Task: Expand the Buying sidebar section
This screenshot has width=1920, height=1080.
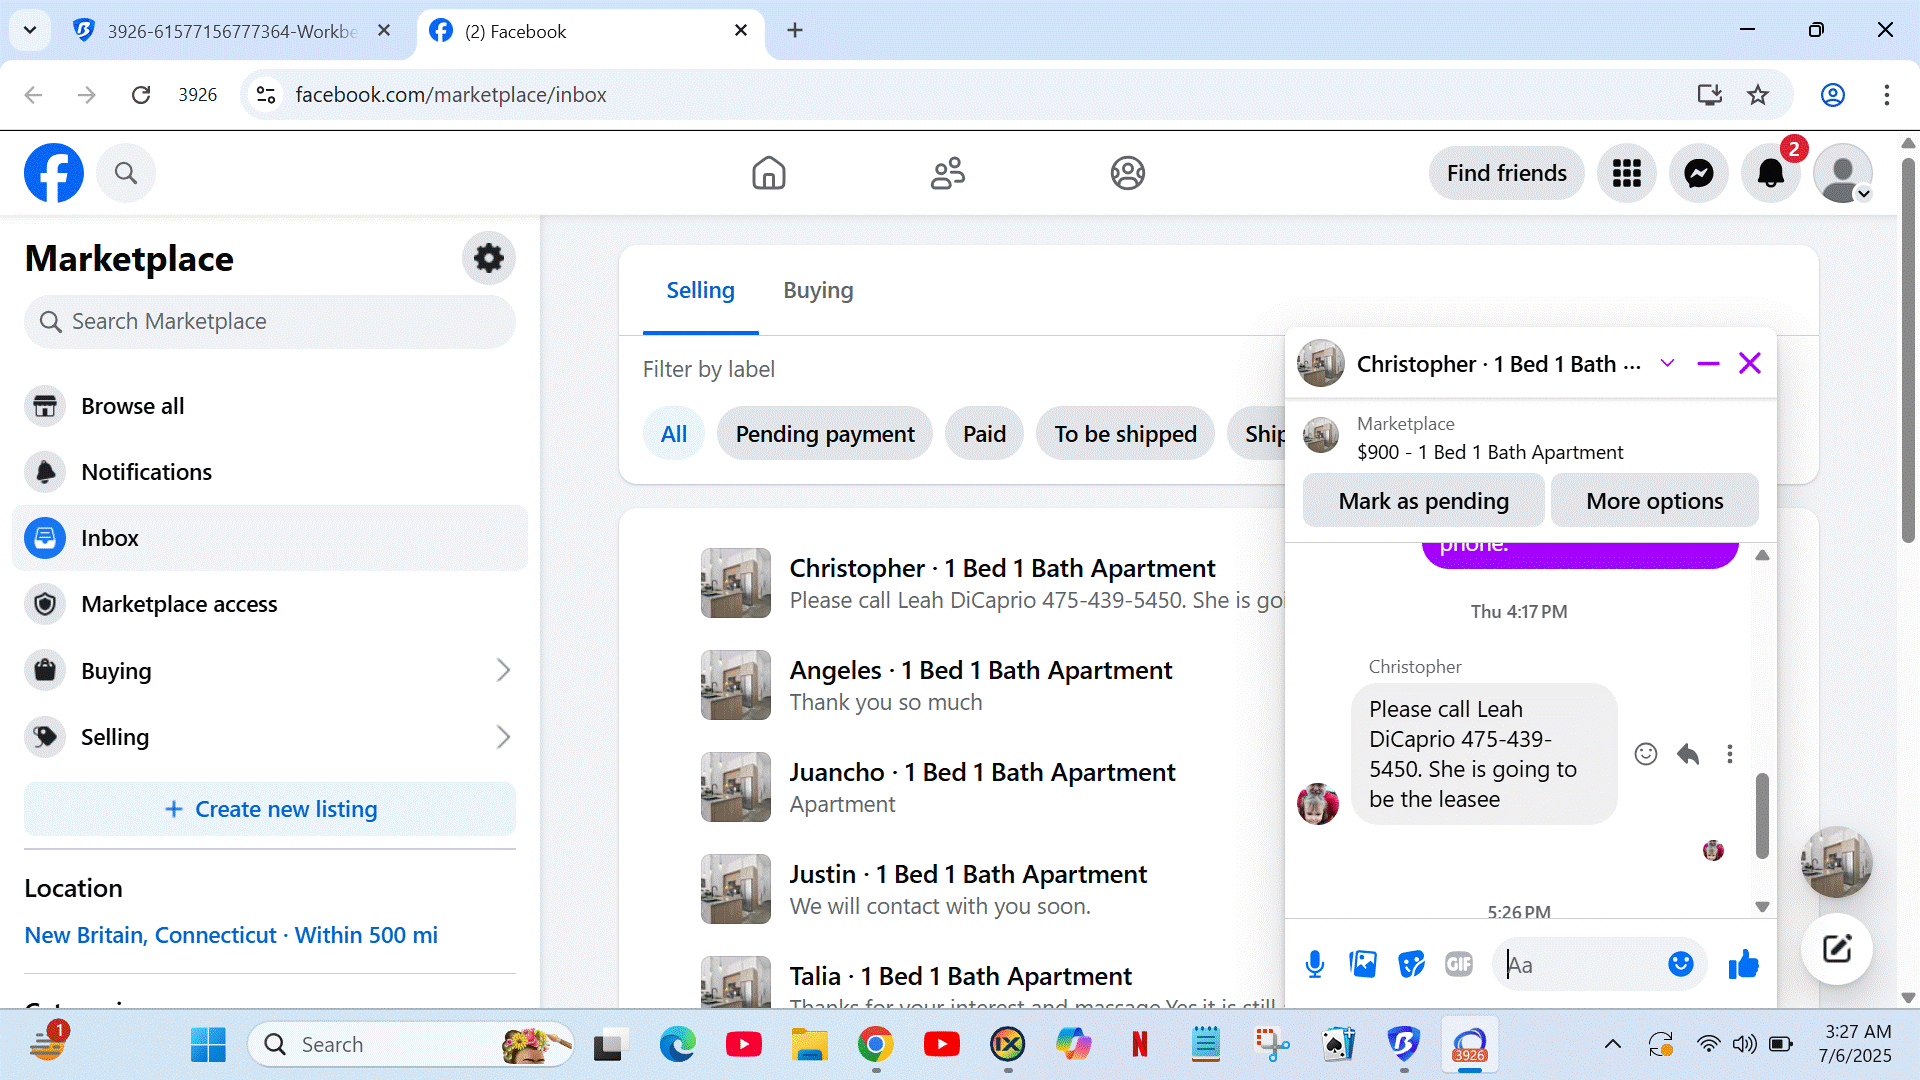Action: pyautogui.click(x=503, y=671)
